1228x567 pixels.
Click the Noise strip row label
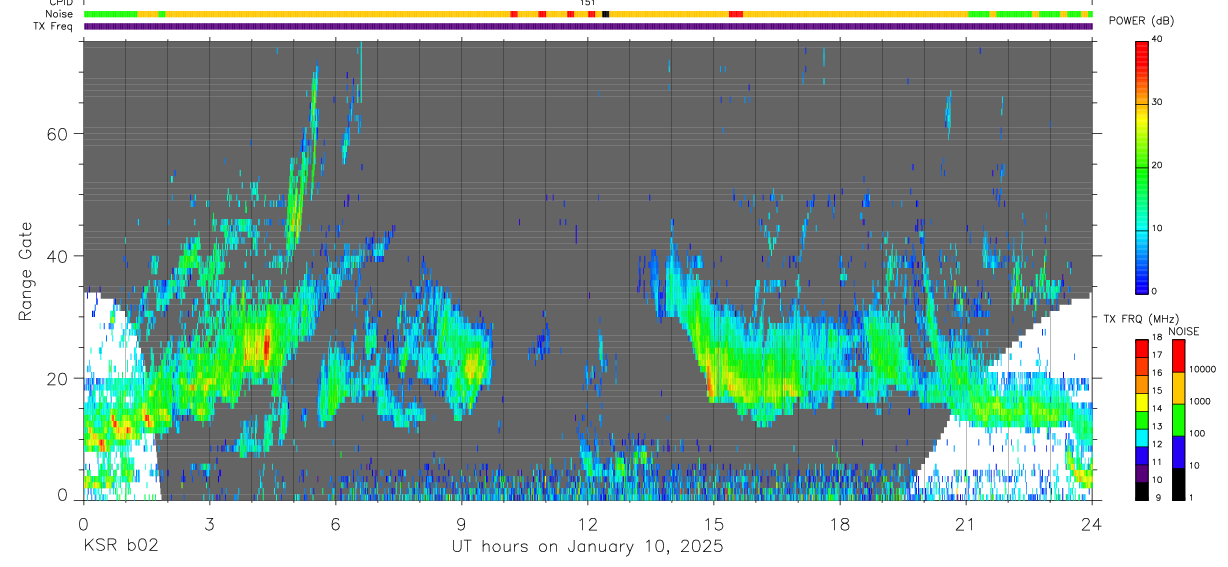[60, 14]
